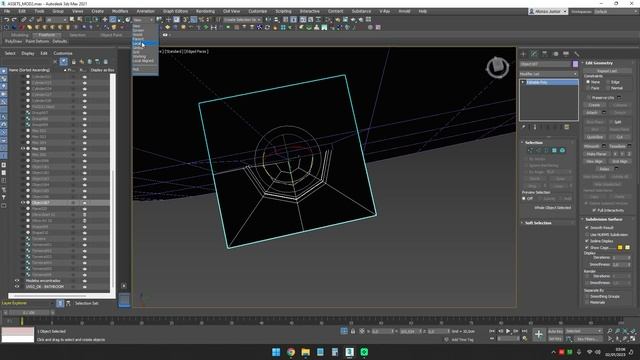The width and height of the screenshot is (640, 360).
Task: Click the Select by Name icon
Action: coord(80,20)
